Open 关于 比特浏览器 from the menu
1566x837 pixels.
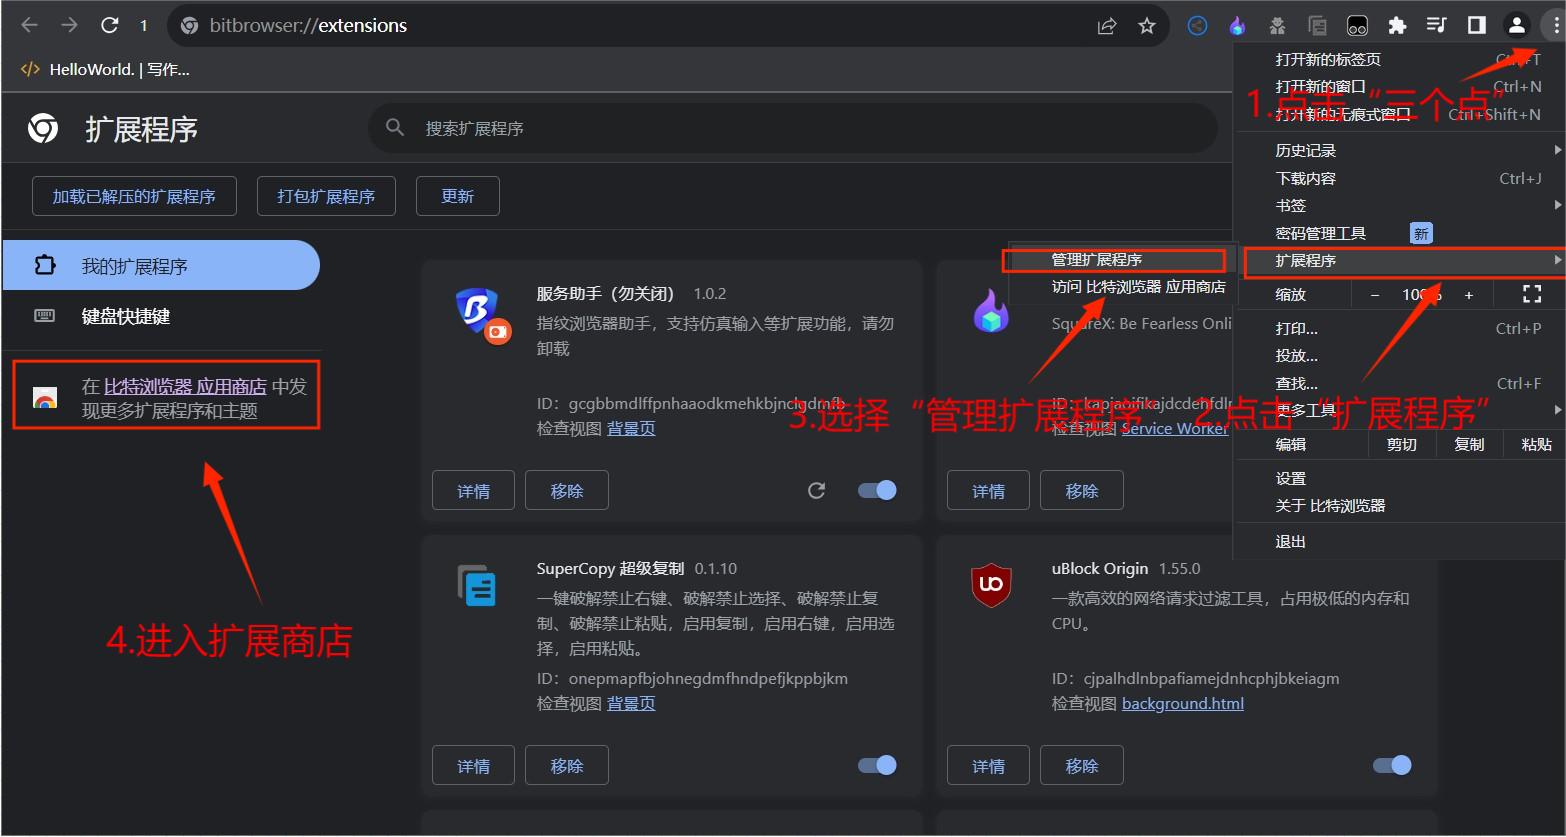click(x=1400, y=506)
